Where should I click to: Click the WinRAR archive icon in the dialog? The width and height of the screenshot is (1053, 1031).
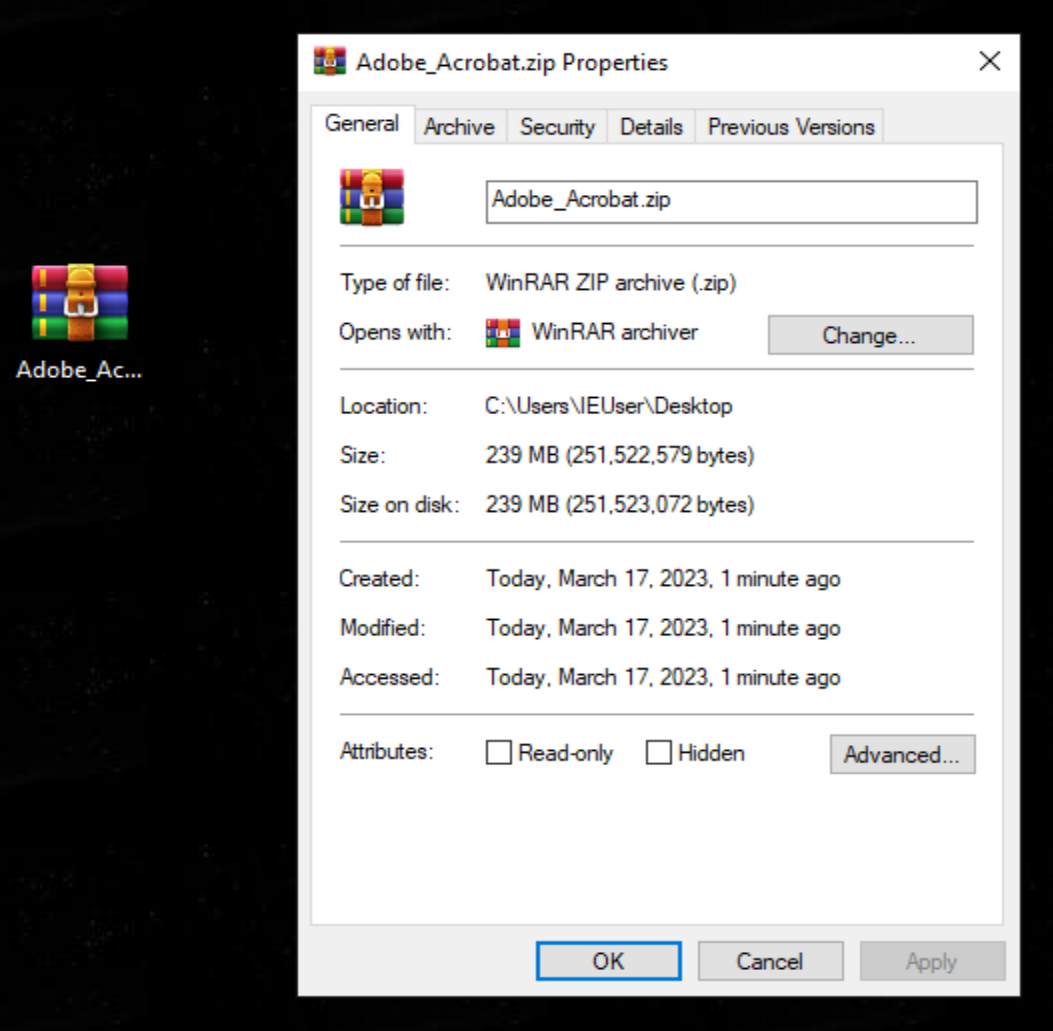tap(372, 199)
